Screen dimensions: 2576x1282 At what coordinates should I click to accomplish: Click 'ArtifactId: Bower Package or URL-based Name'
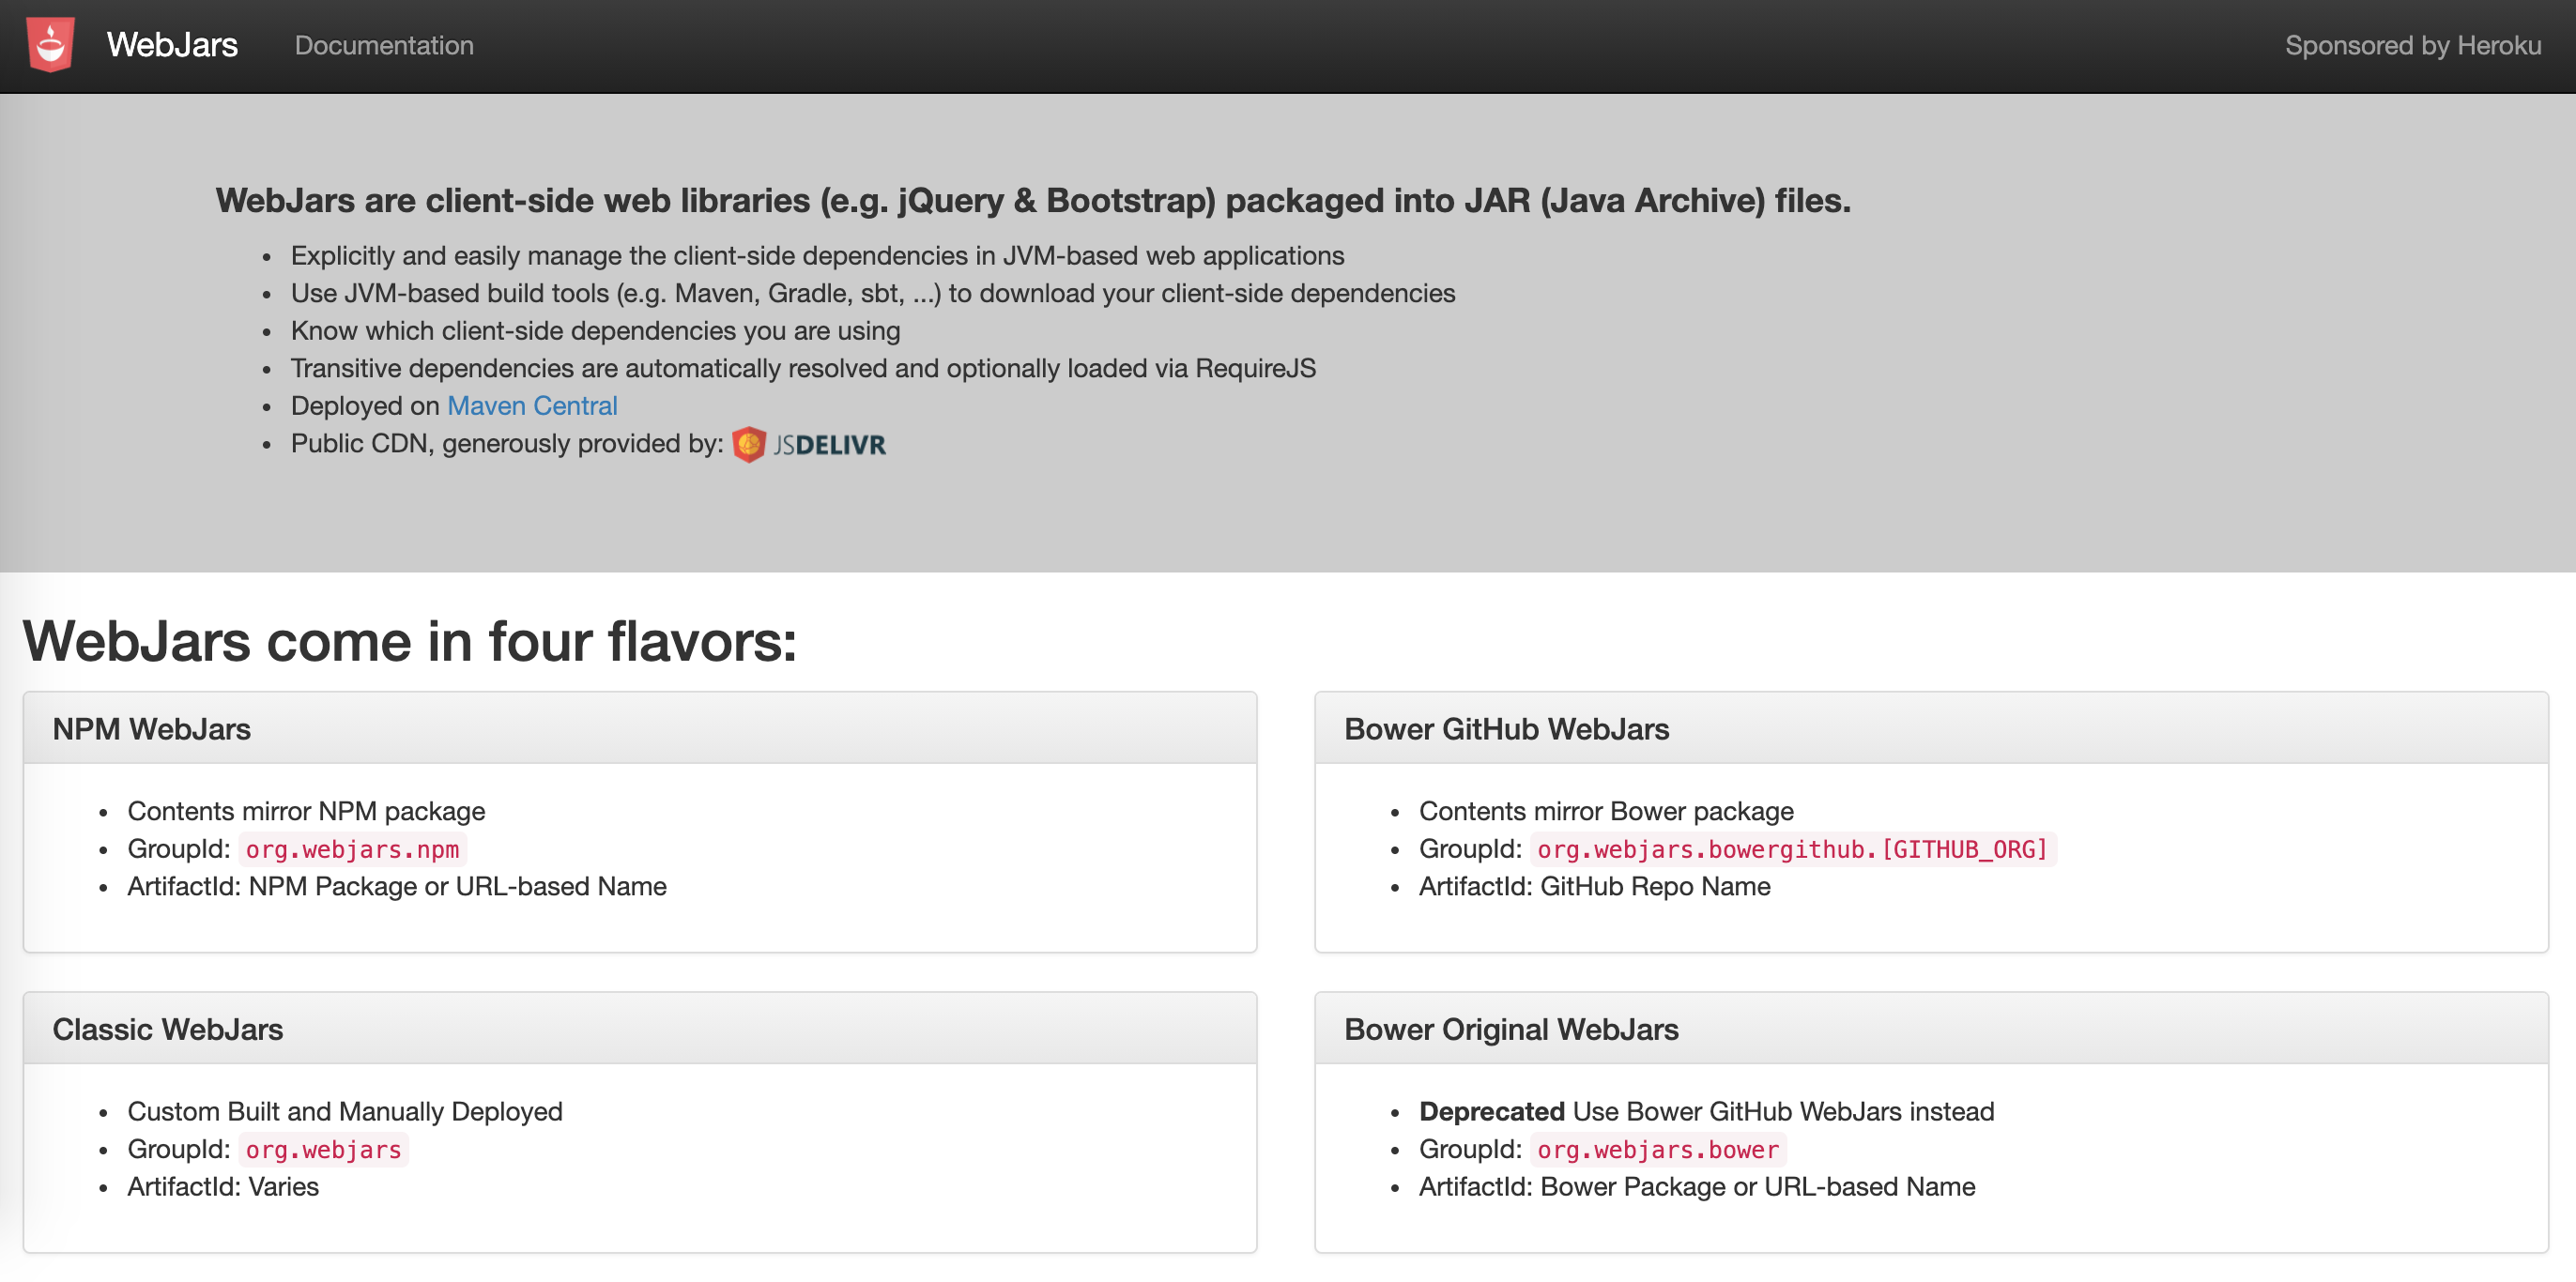tap(1697, 1186)
